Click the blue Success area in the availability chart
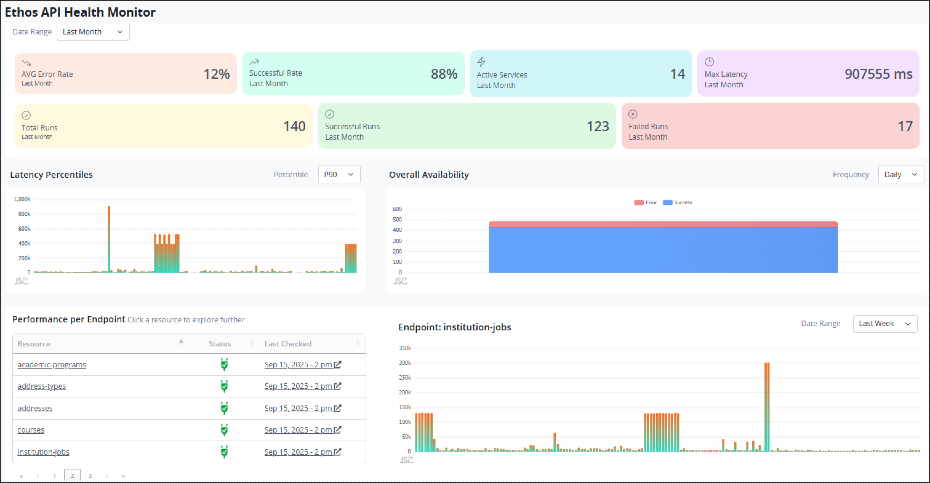 [662, 250]
